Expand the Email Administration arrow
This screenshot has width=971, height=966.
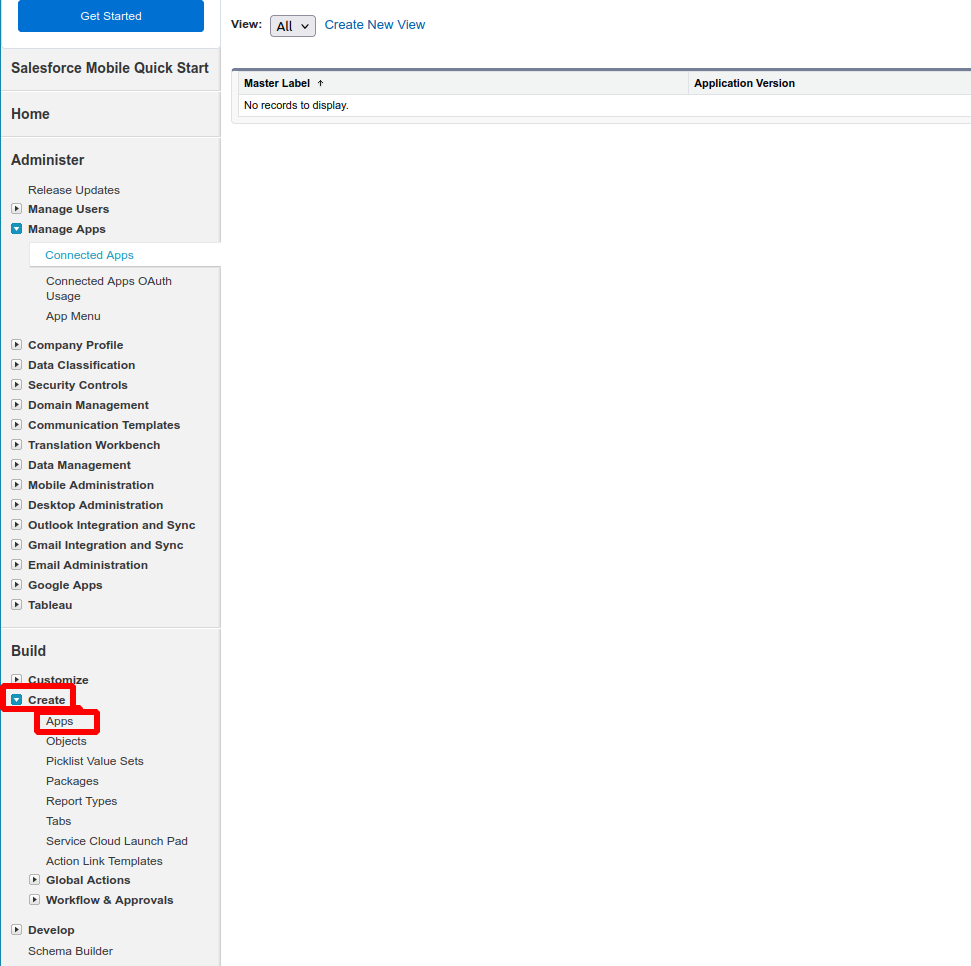(17, 565)
